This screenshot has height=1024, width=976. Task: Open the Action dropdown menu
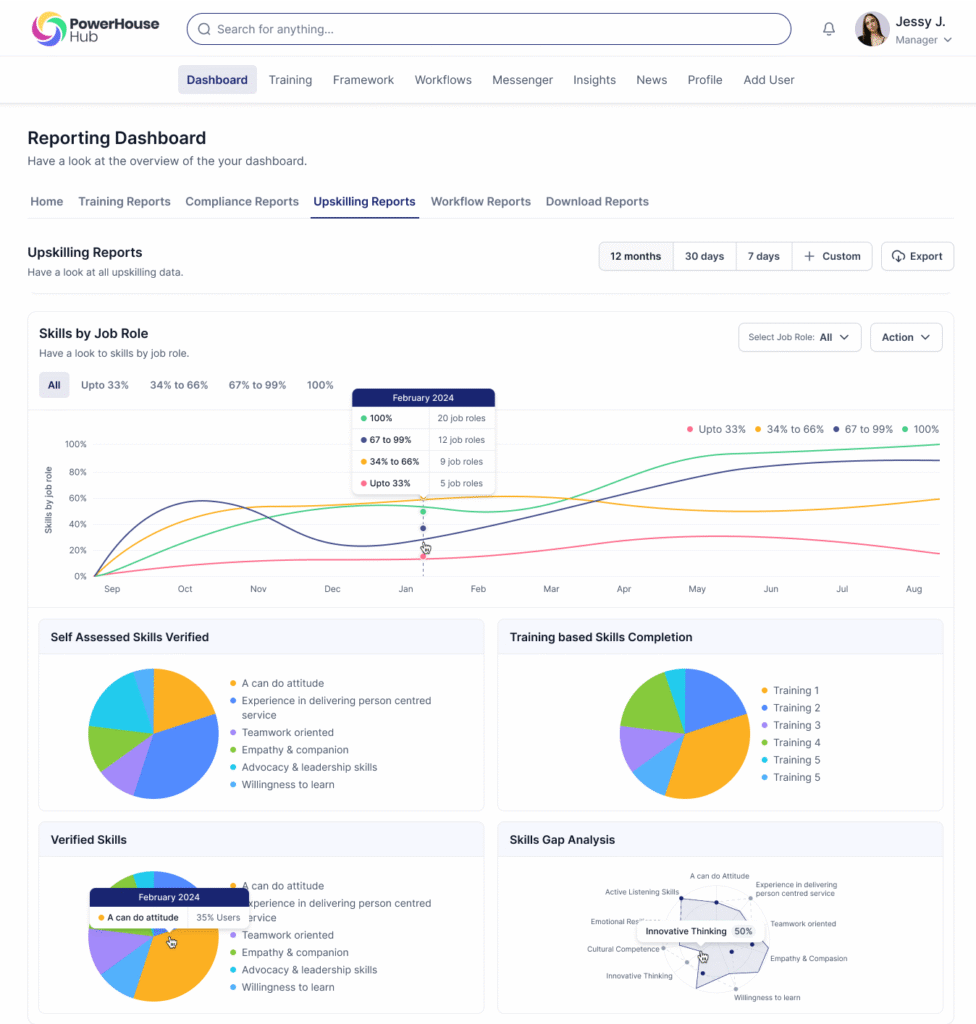point(905,337)
